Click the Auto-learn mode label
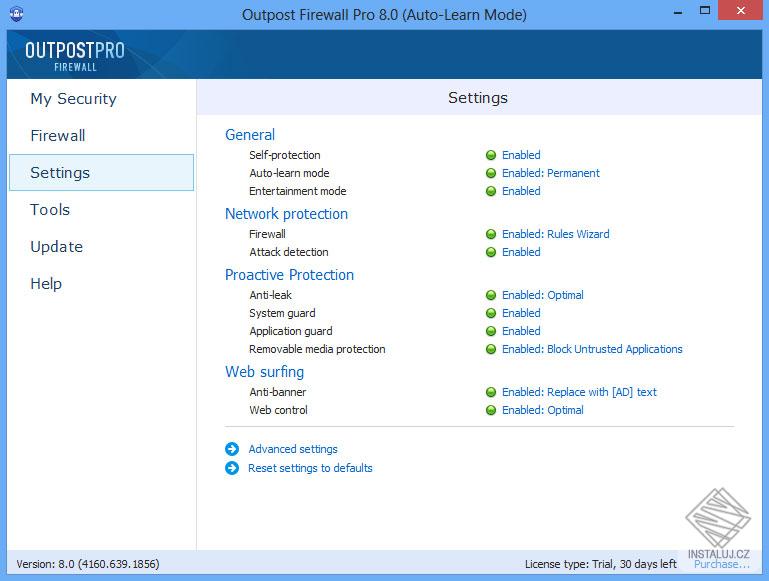 coord(289,173)
